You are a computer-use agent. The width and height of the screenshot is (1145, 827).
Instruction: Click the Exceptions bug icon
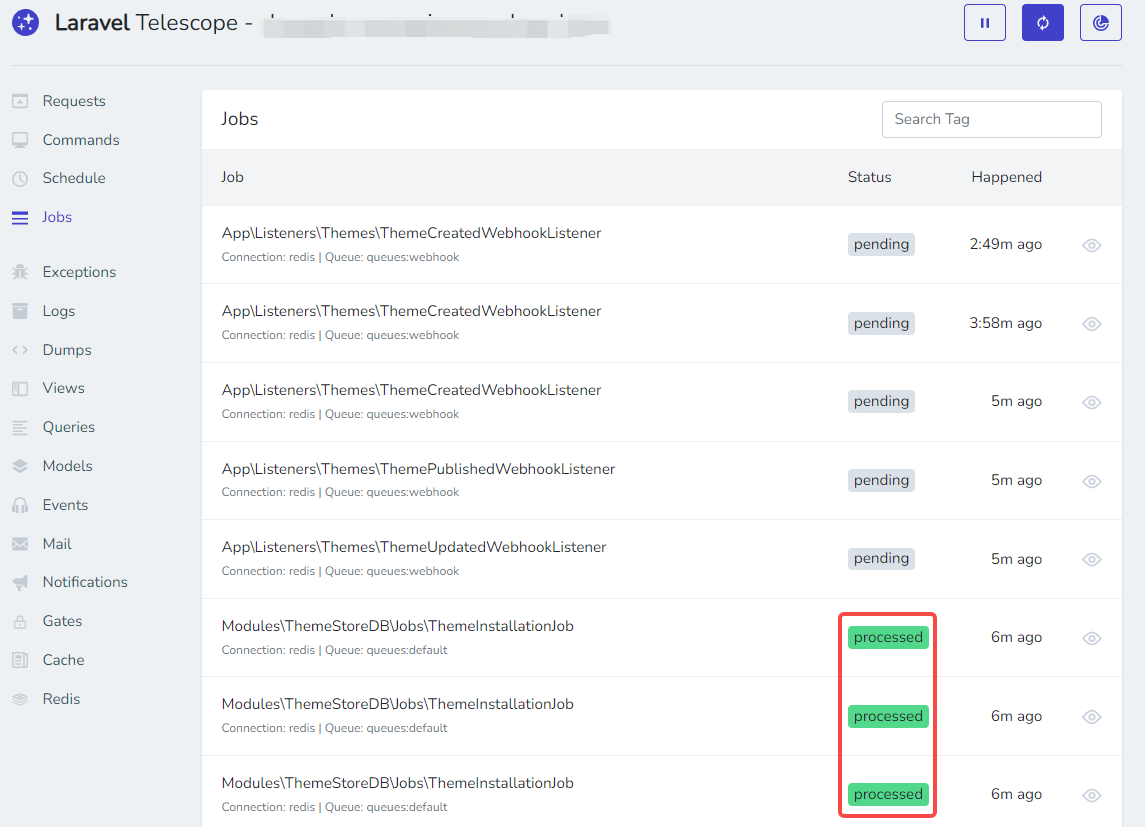[20, 272]
